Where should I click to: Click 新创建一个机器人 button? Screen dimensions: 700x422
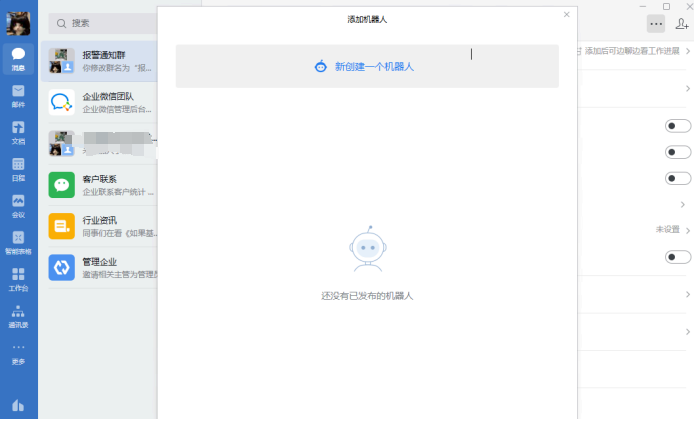point(366,66)
